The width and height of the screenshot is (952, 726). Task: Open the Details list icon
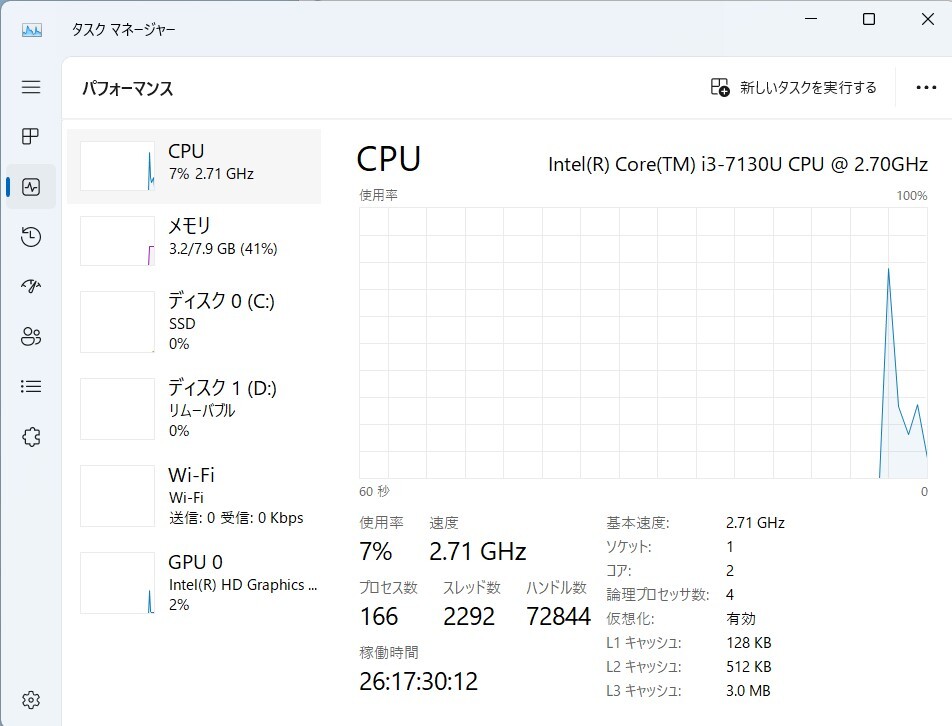(31, 387)
